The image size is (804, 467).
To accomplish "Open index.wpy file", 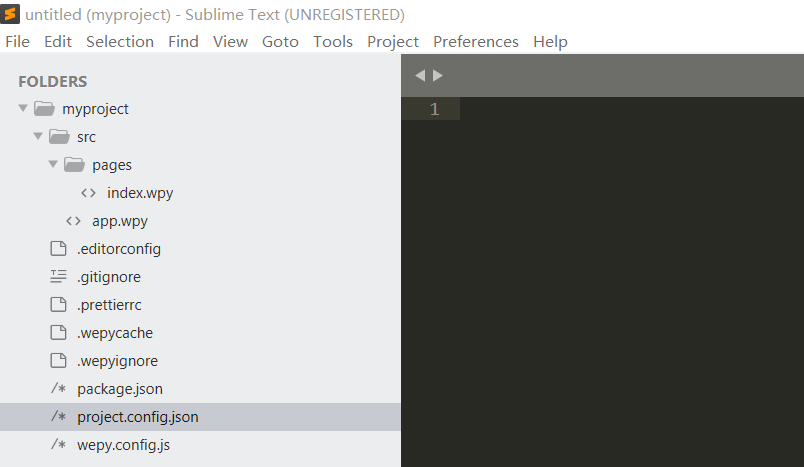I will [140, 193].
